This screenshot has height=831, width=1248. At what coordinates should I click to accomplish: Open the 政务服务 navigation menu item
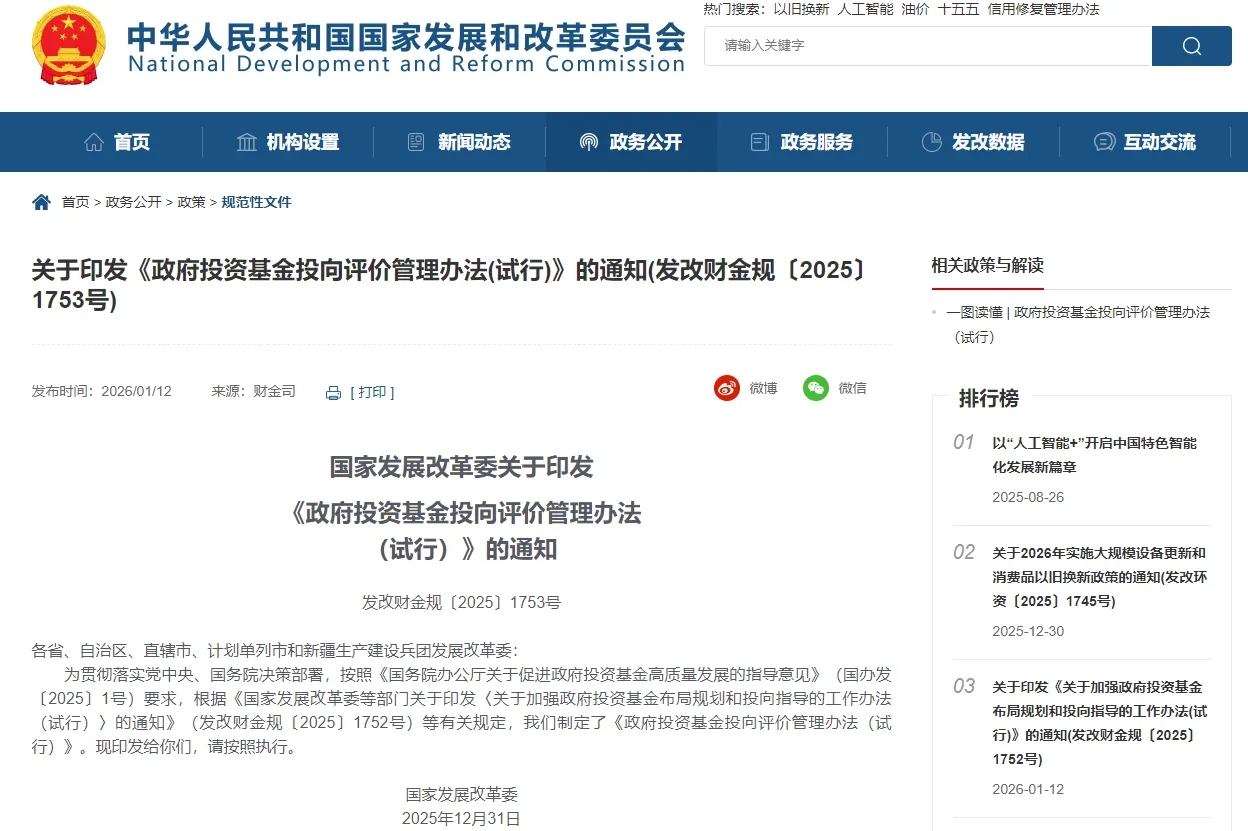tap(802, 142)
